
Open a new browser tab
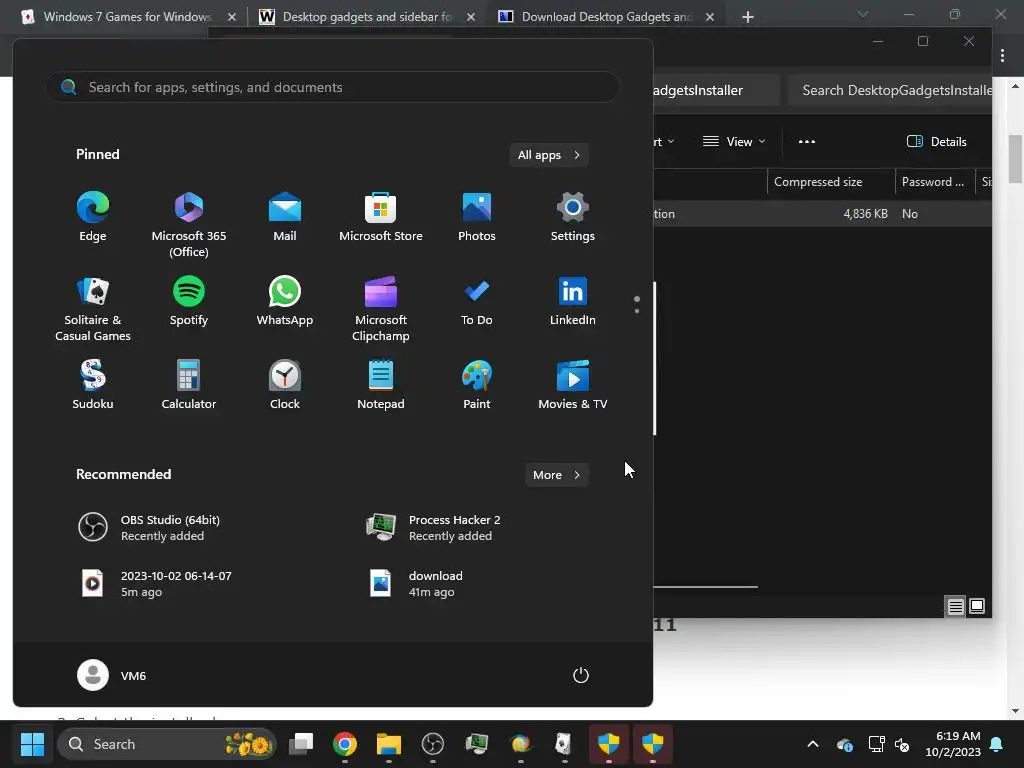click(x=748, y=17)
